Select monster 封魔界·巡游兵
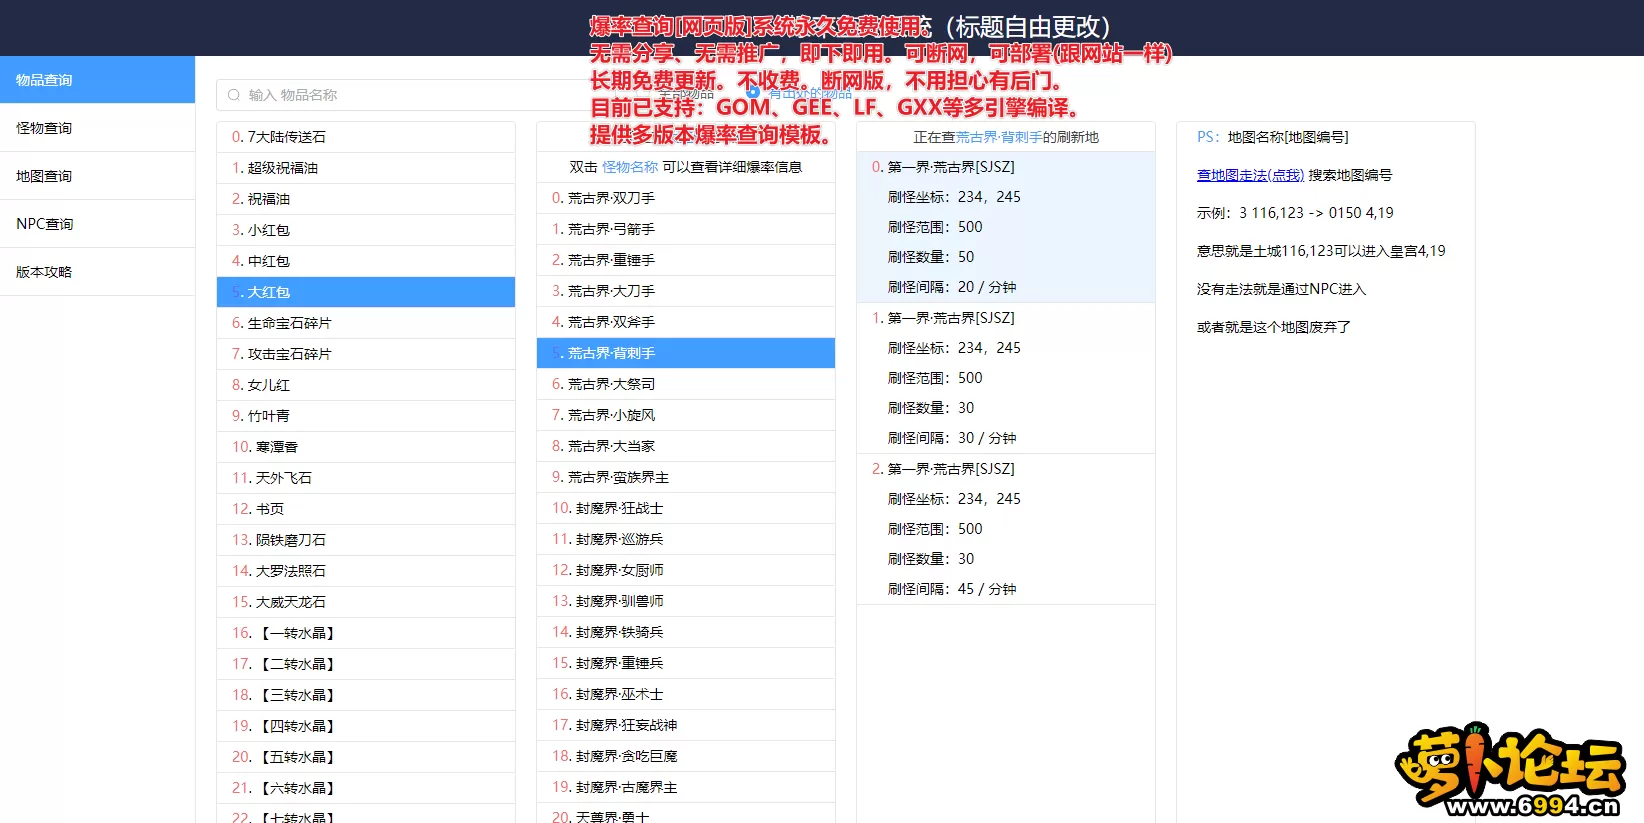 (686, 539)
